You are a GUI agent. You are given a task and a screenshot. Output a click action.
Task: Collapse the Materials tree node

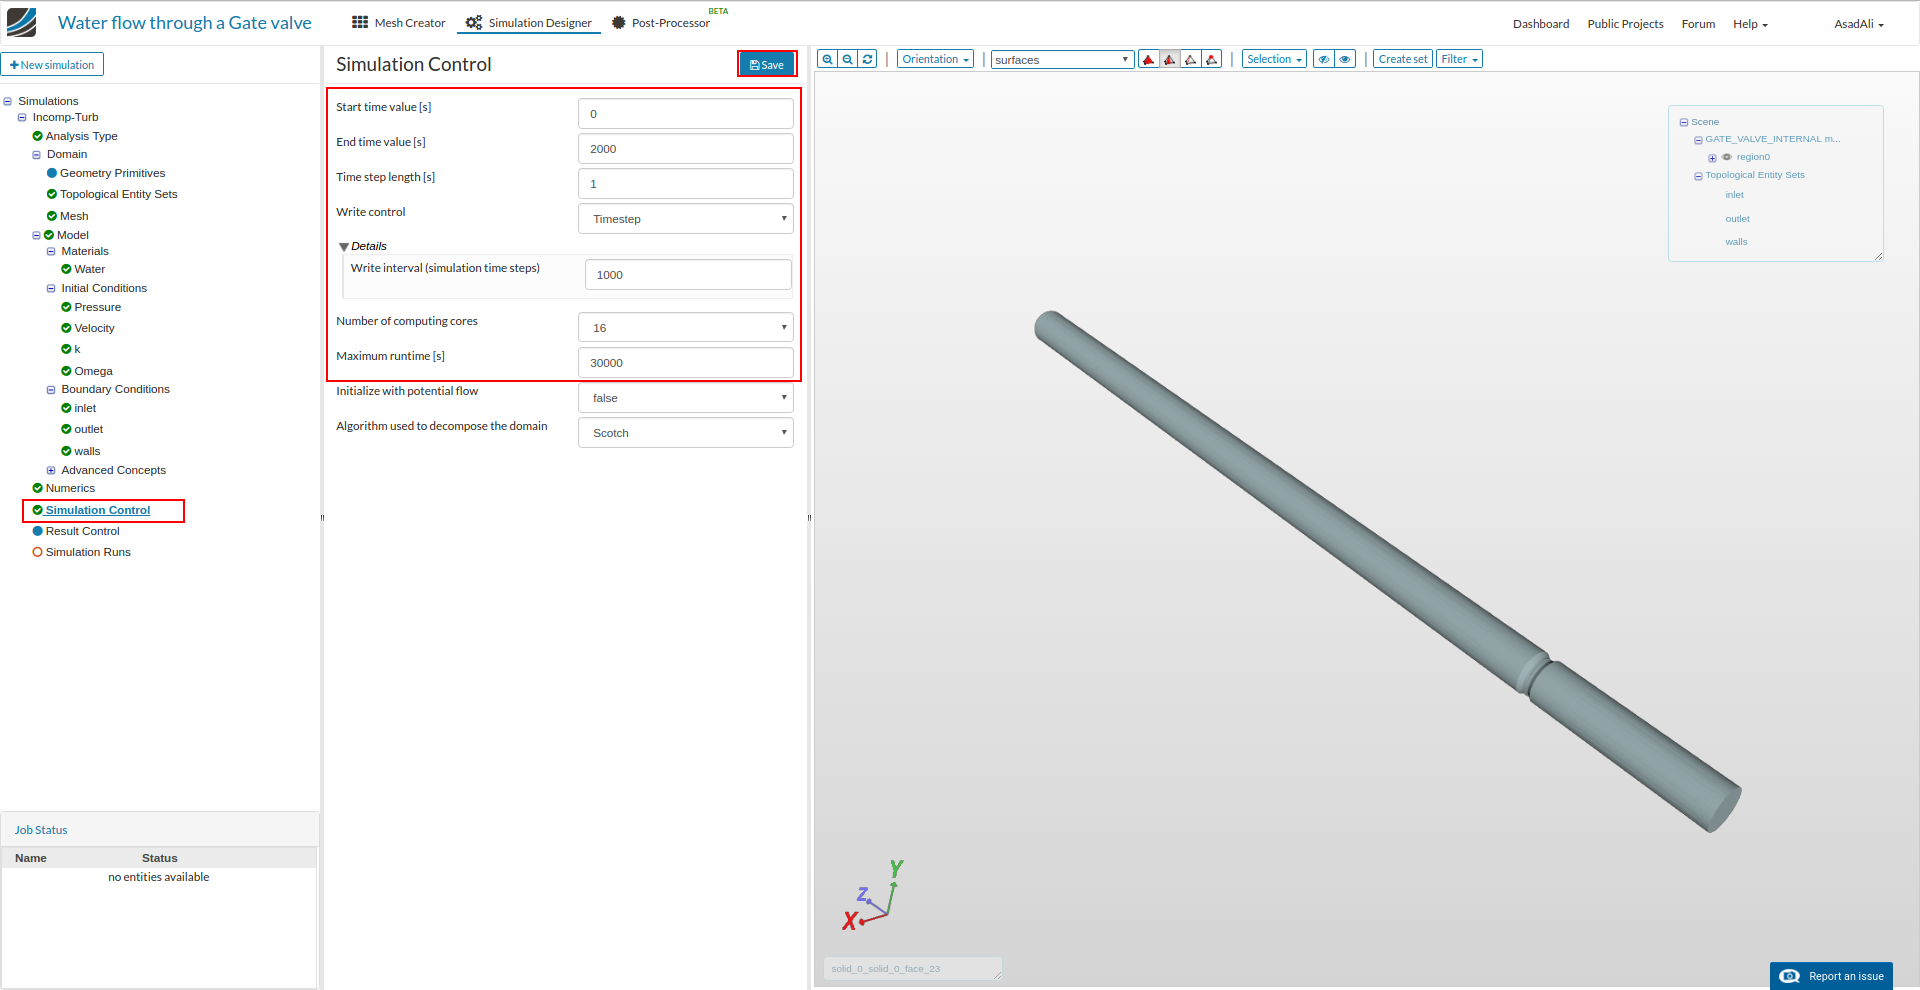51,252
